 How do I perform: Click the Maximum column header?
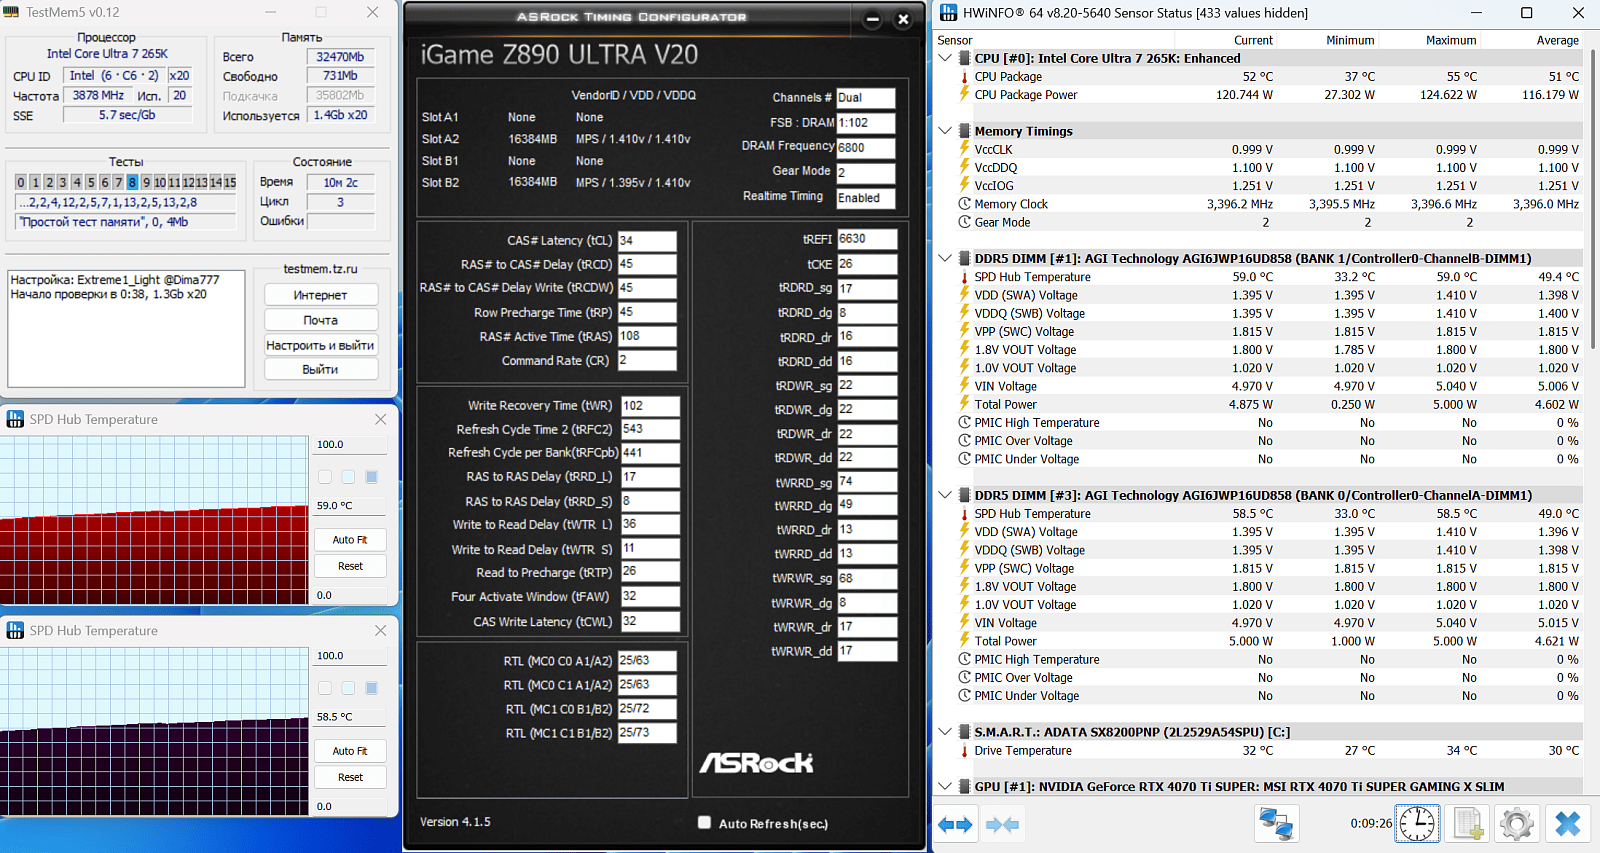(x=1451, y=40)
